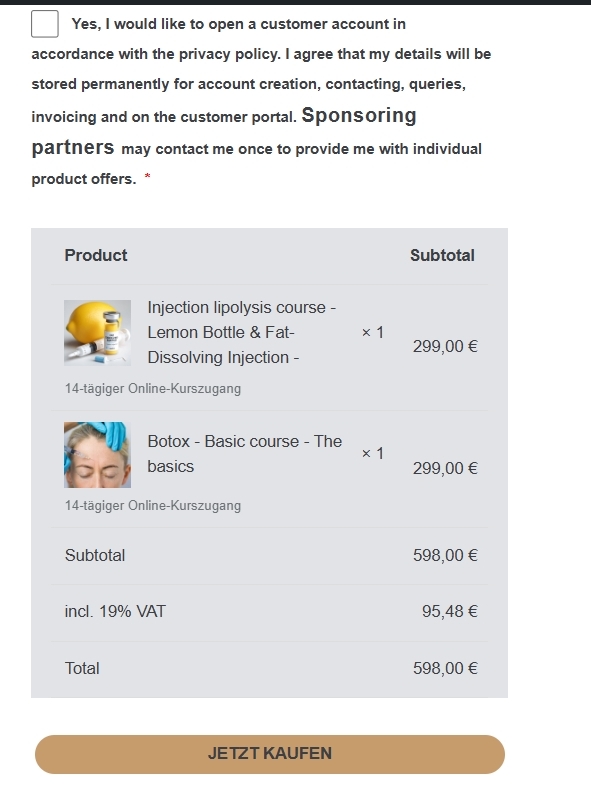Click the Botox course price 299,00 €

click(x=445, y=468)
